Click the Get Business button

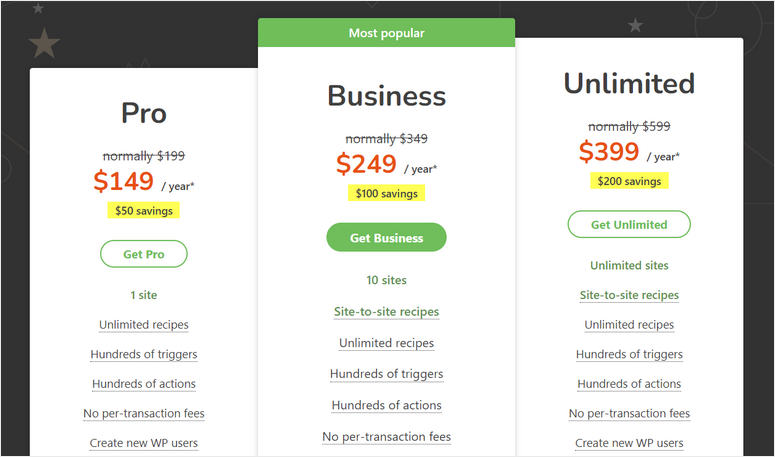tap(386, 238)
